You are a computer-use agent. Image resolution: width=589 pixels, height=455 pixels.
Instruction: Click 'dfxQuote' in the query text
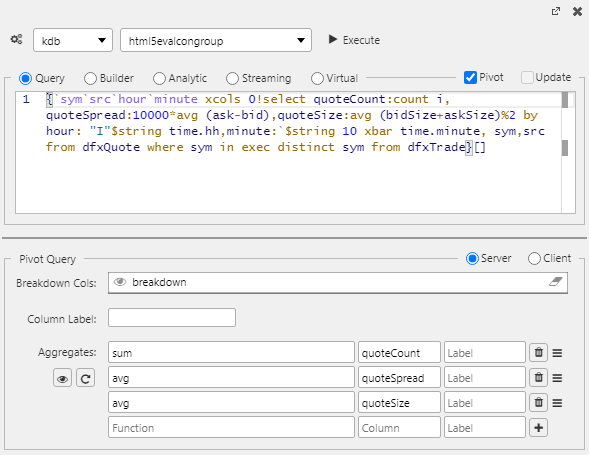point(111,147)
